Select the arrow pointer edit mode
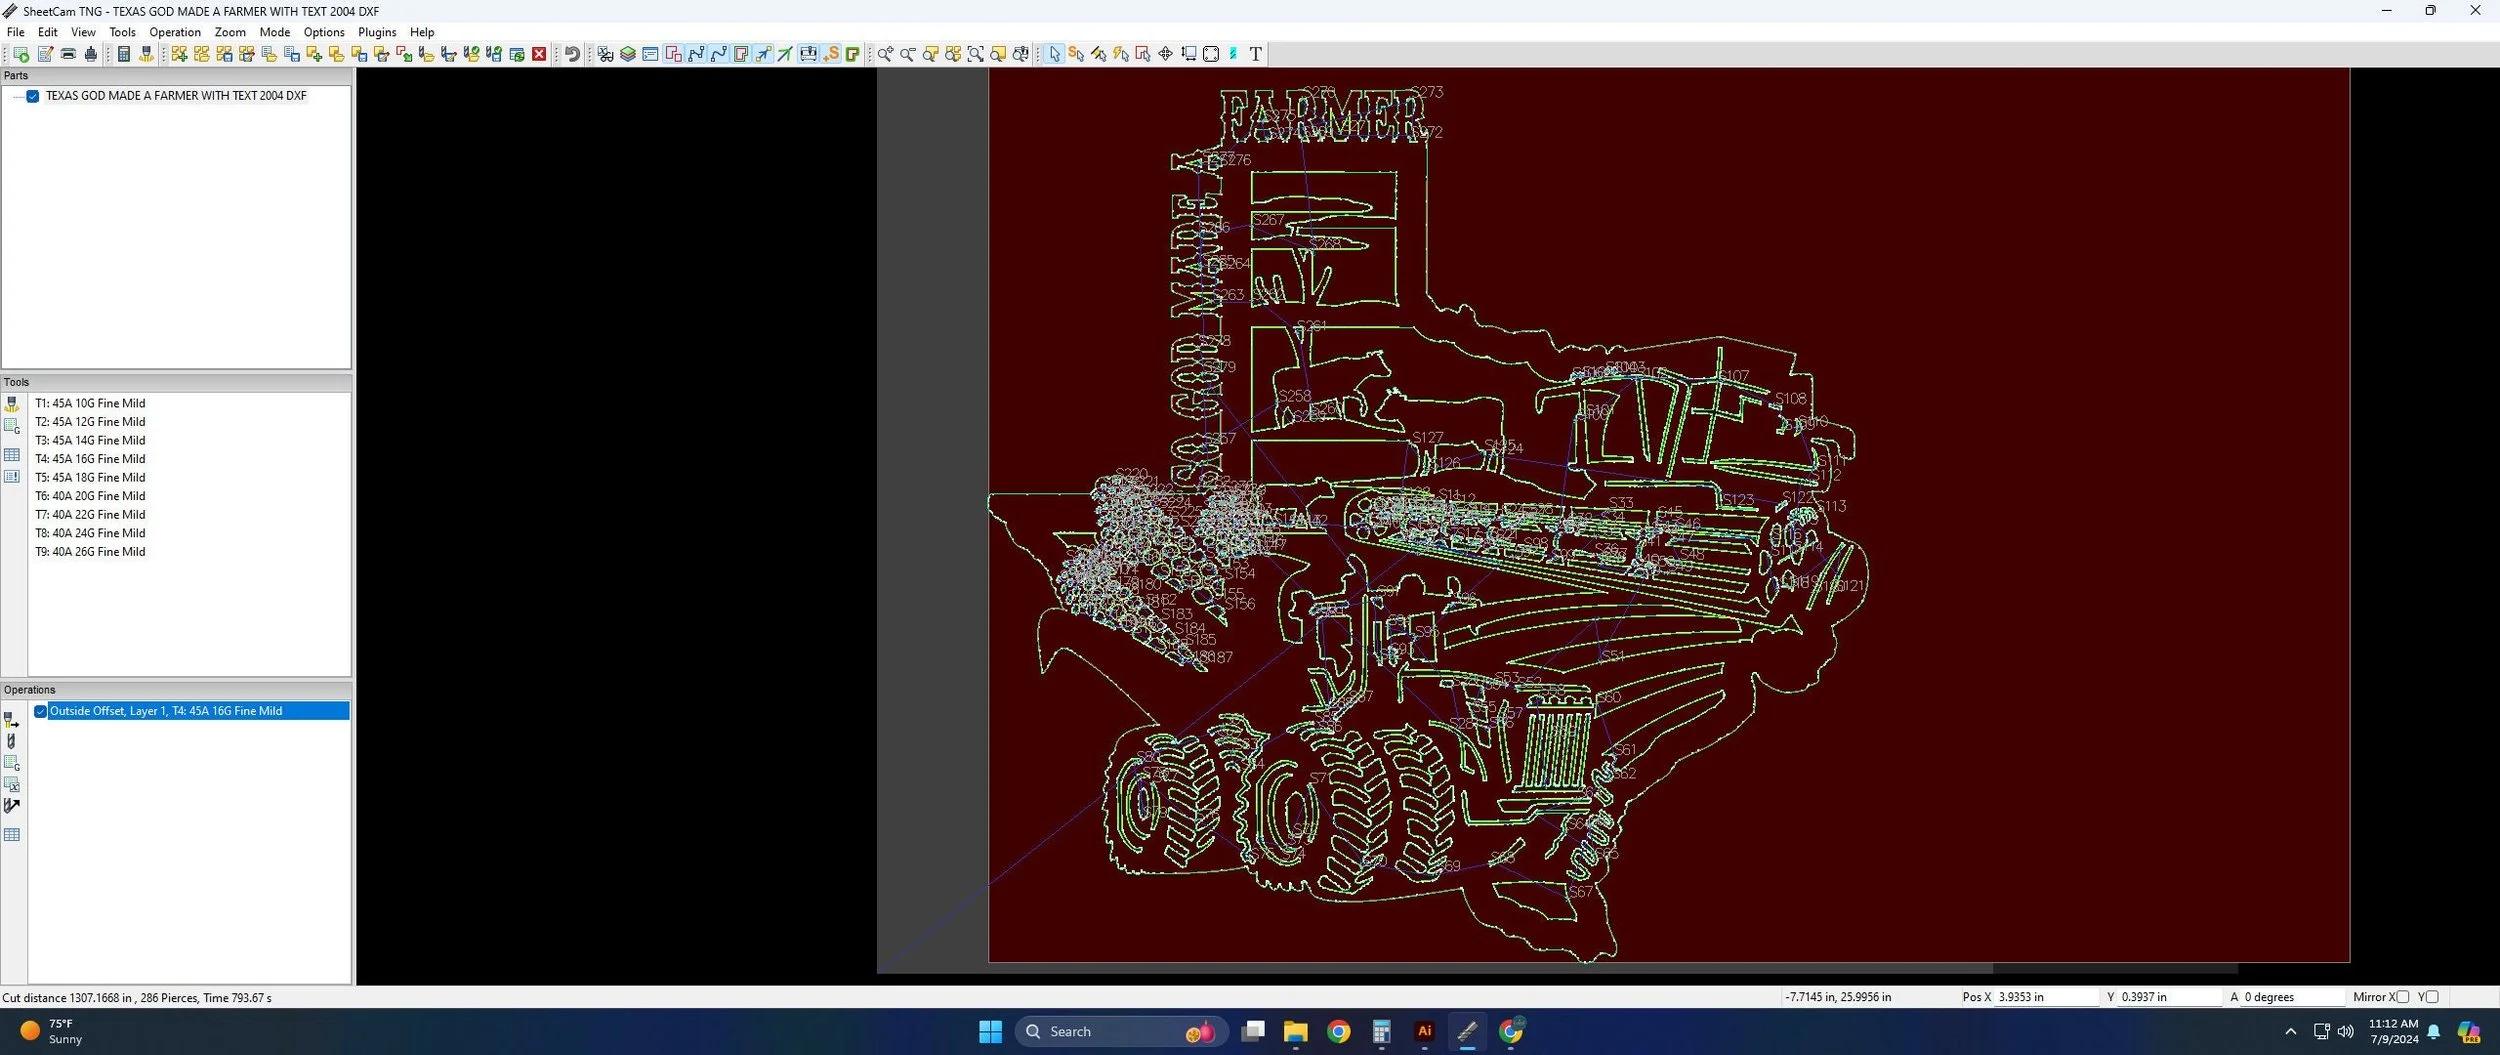 pos(1054,54)
